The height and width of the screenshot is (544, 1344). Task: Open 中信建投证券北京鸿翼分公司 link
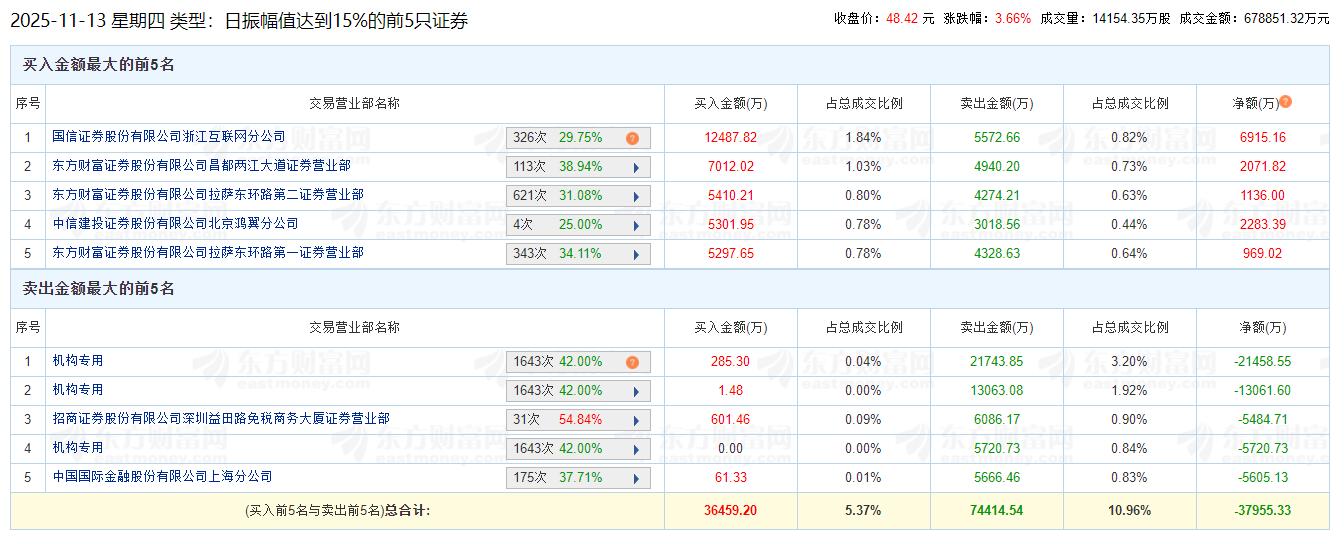pyautogui.click(x=175, y=224)
